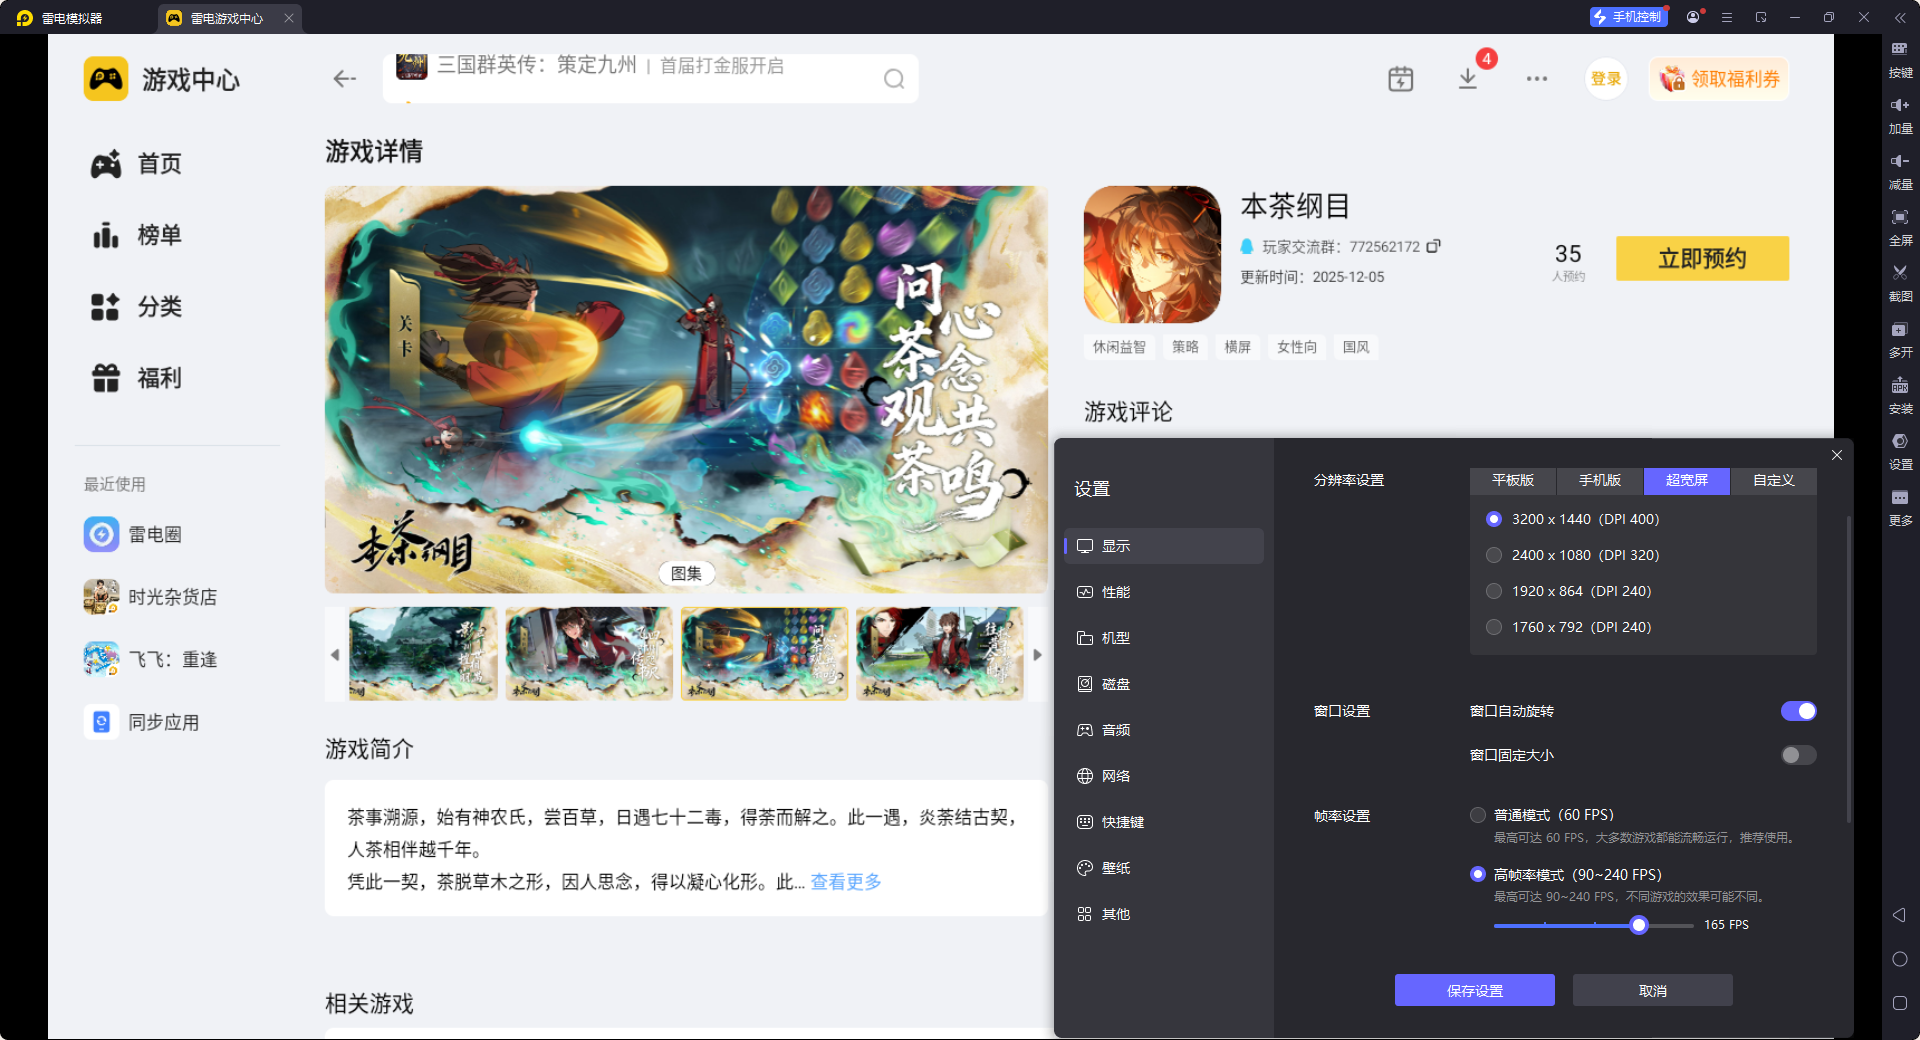Click 领取福利券 coupon button
This screenshot has height=1040, width=1920.
1719,79
